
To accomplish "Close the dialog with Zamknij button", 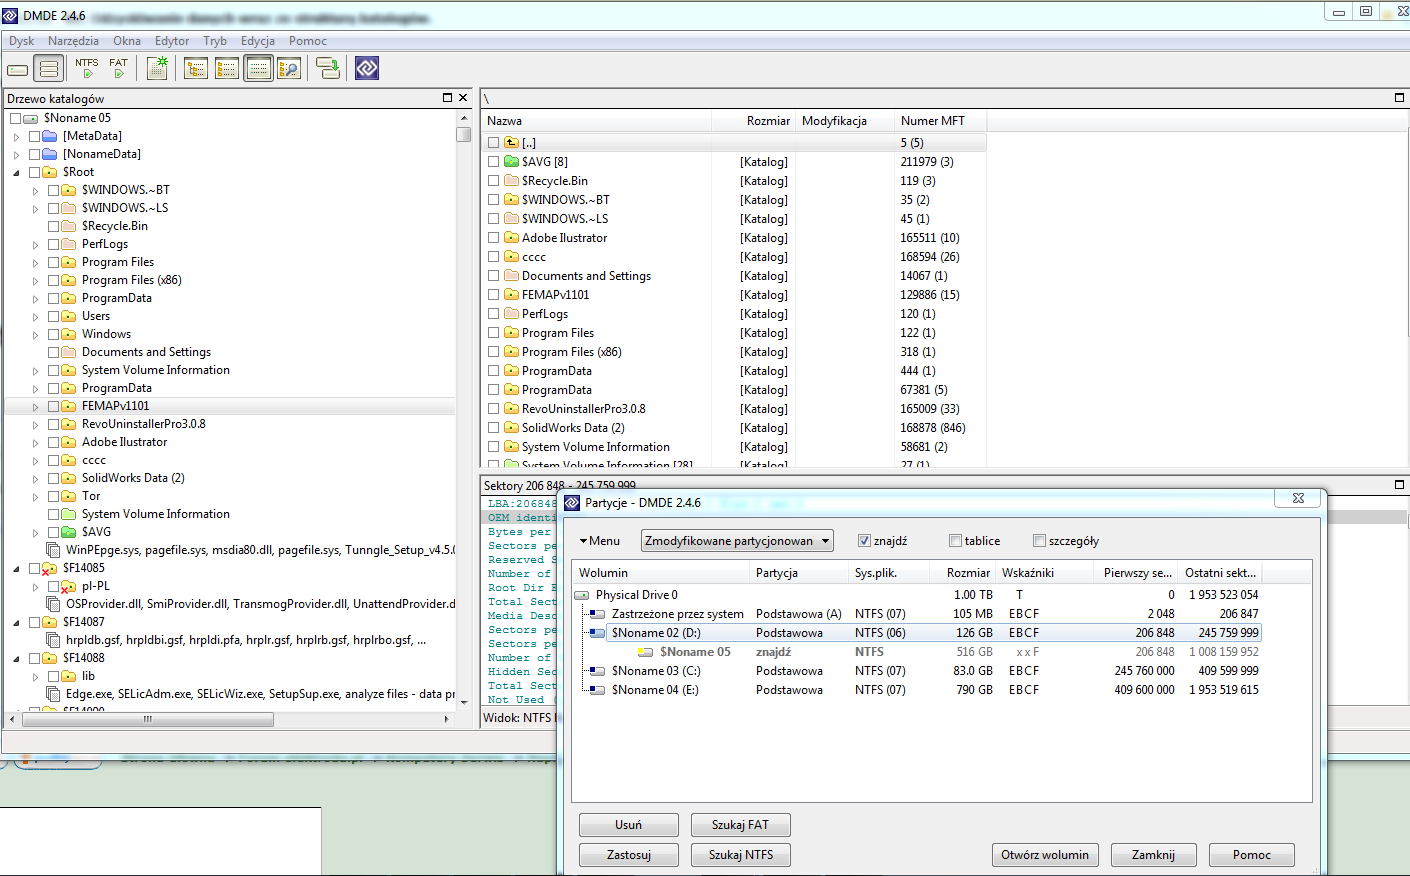I will click(x=1154, y=855).
